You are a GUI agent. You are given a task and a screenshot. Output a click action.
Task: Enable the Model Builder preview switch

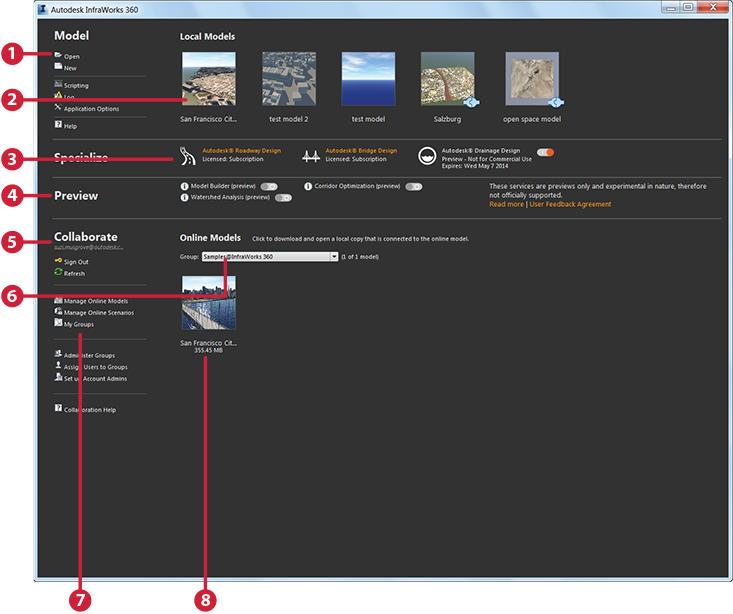[269, 187]
